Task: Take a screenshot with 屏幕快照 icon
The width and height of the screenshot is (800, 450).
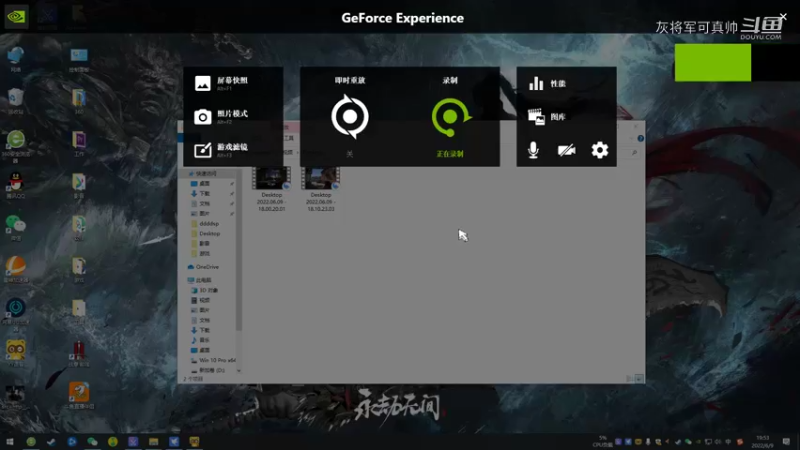Action: coord(203,83)
